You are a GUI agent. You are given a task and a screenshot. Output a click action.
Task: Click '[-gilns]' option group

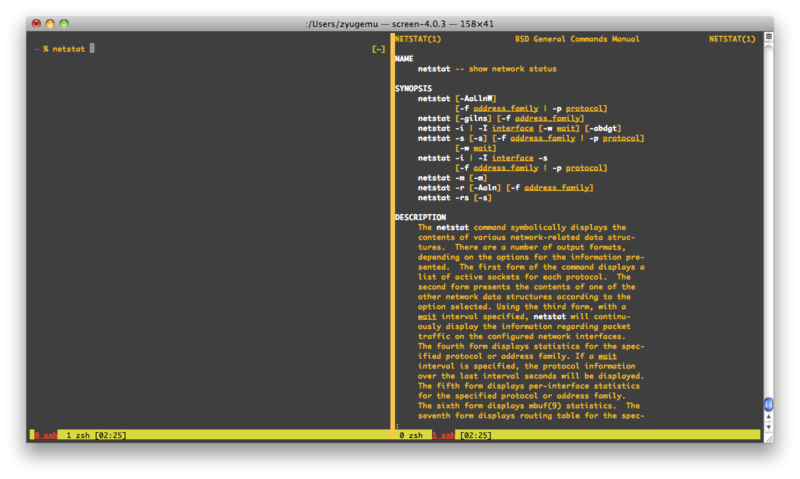(x=473, y=118)
